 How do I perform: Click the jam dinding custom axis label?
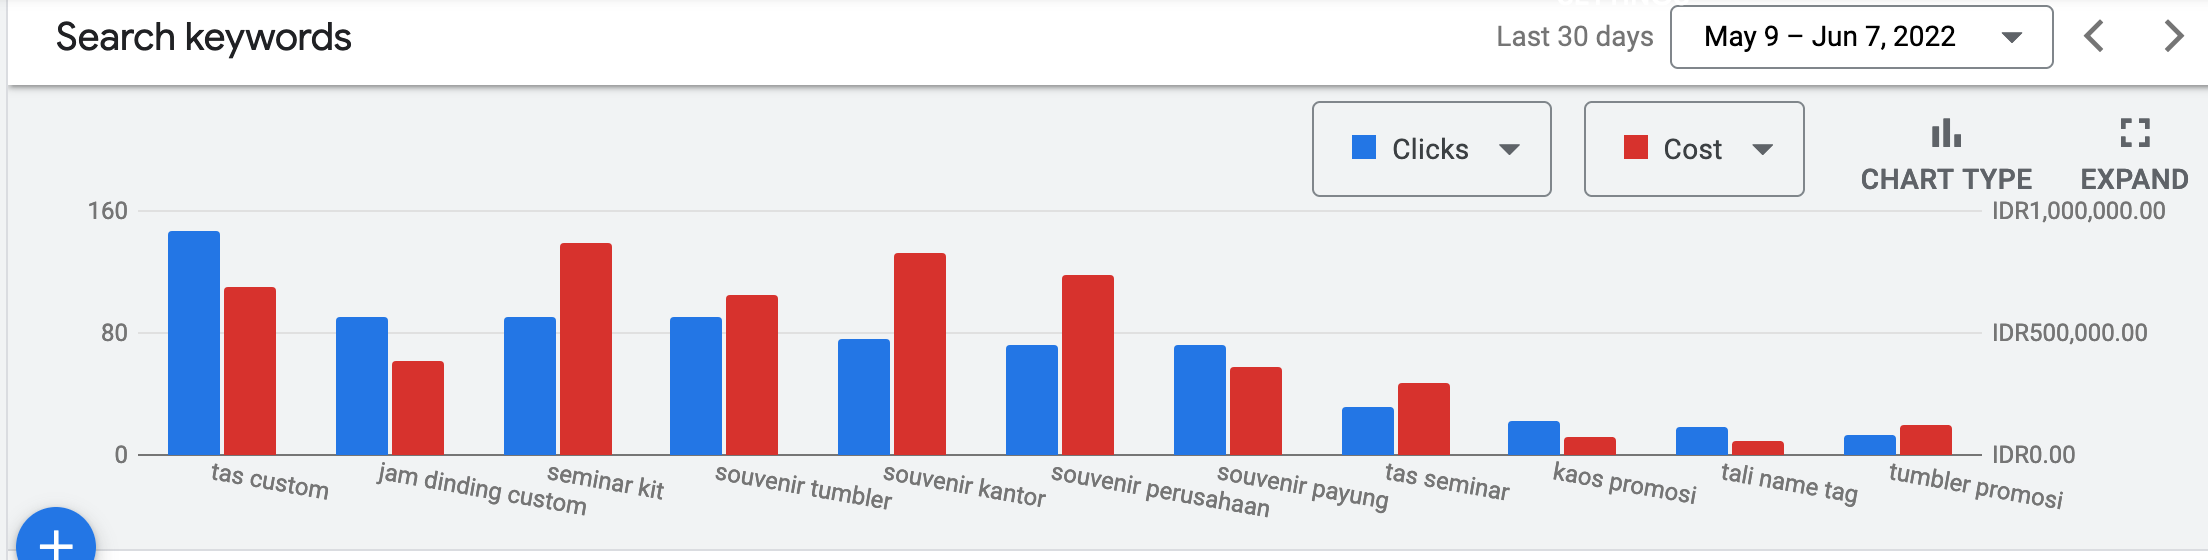pyautogui.click(x=482, y=488)
